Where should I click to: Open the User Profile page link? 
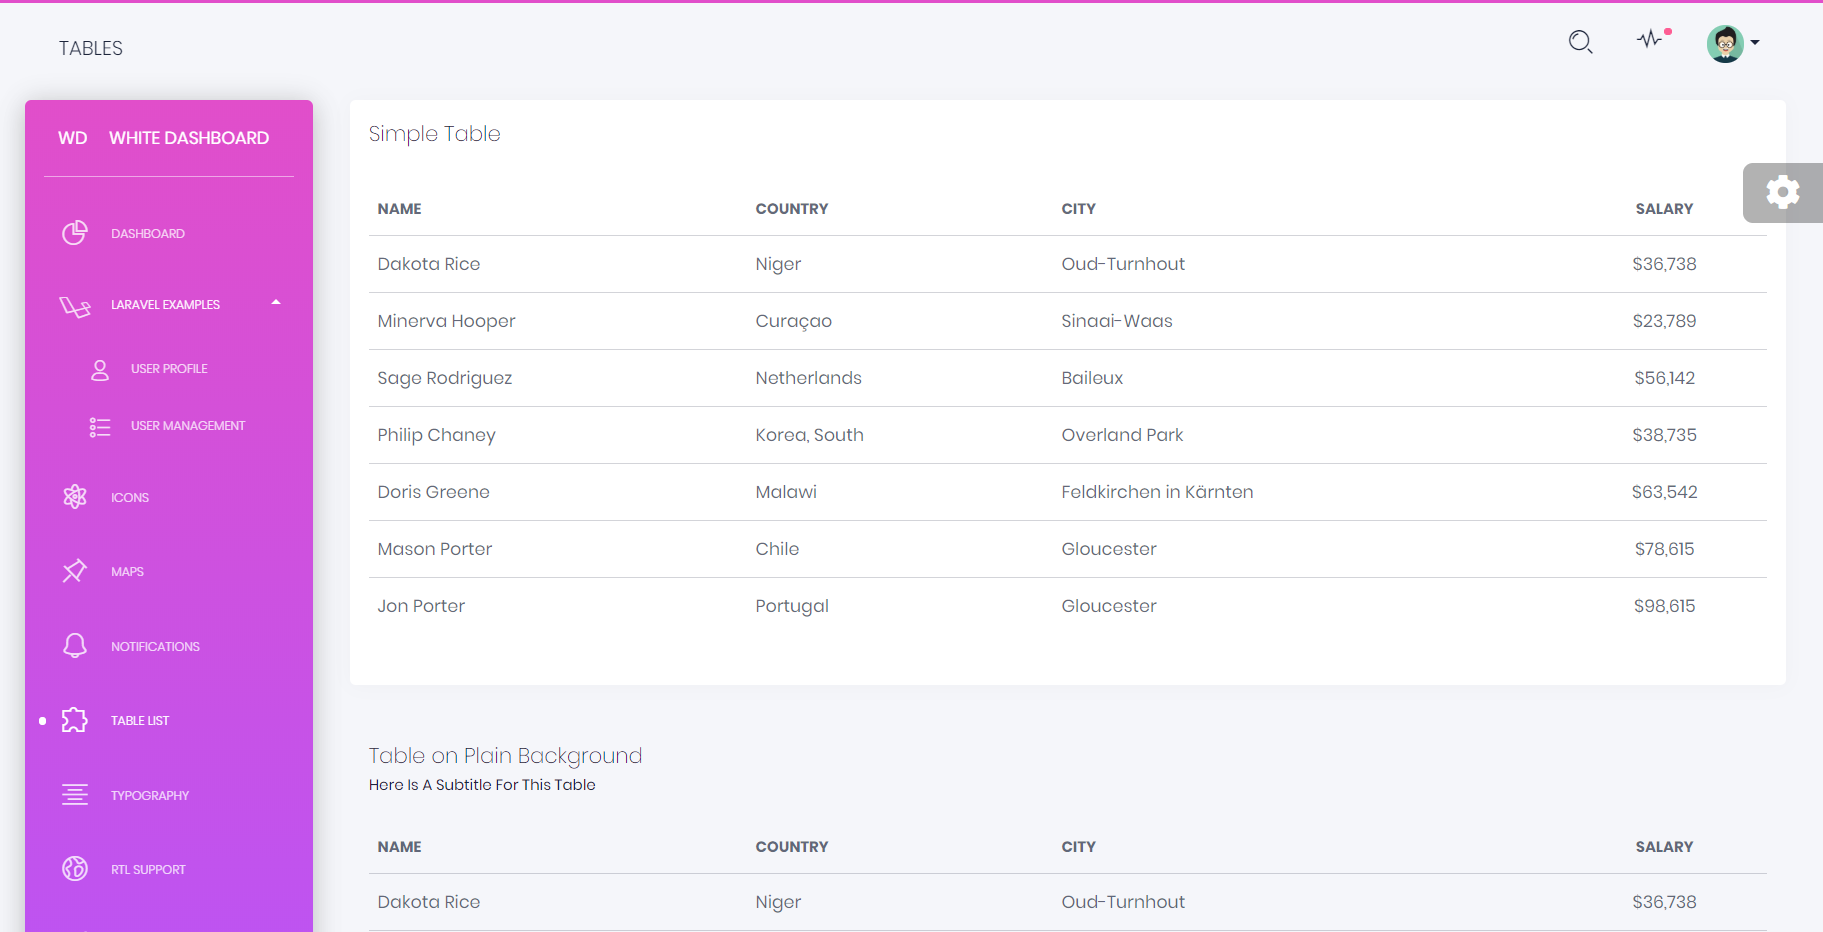[x=169, y=369]
